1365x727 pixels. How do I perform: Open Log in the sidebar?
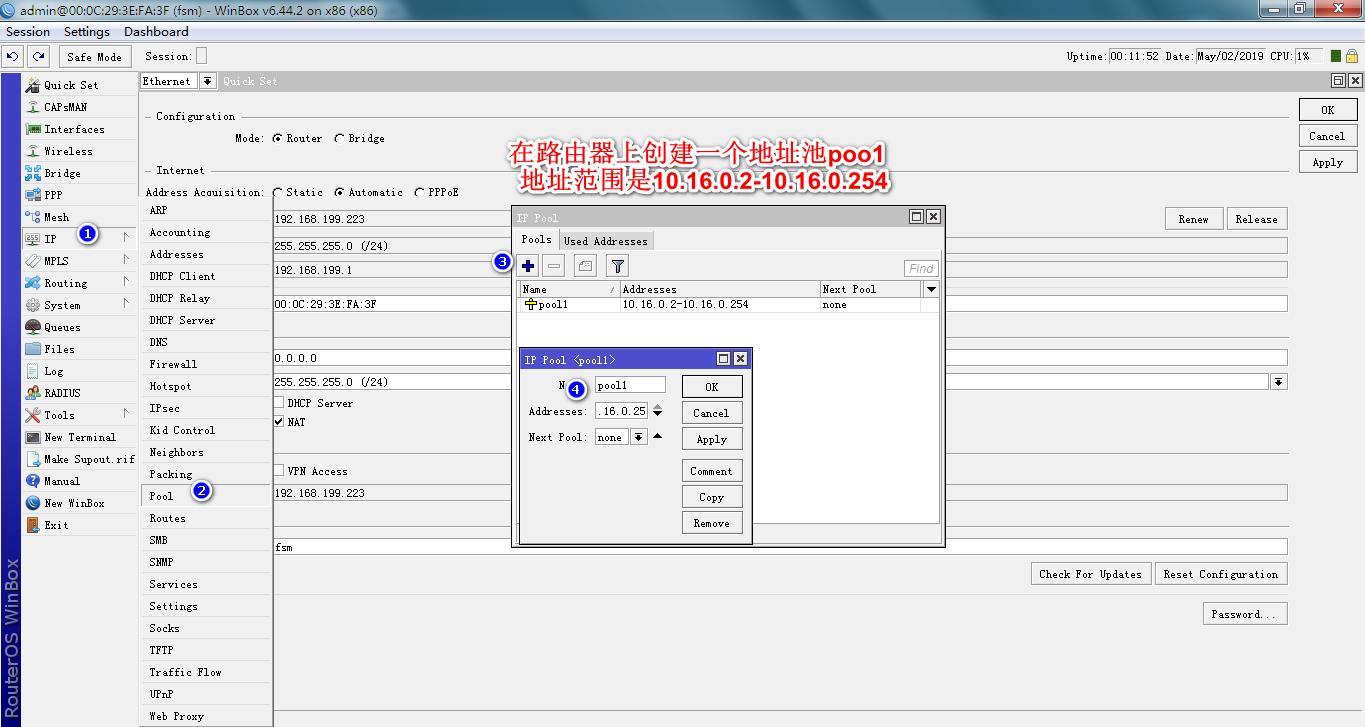53,371
